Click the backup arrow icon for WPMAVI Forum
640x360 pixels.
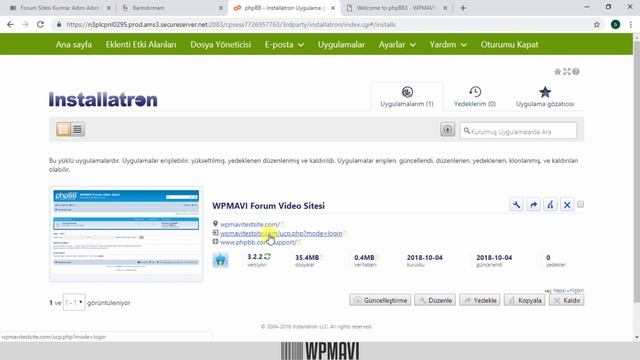coord(533,204)
